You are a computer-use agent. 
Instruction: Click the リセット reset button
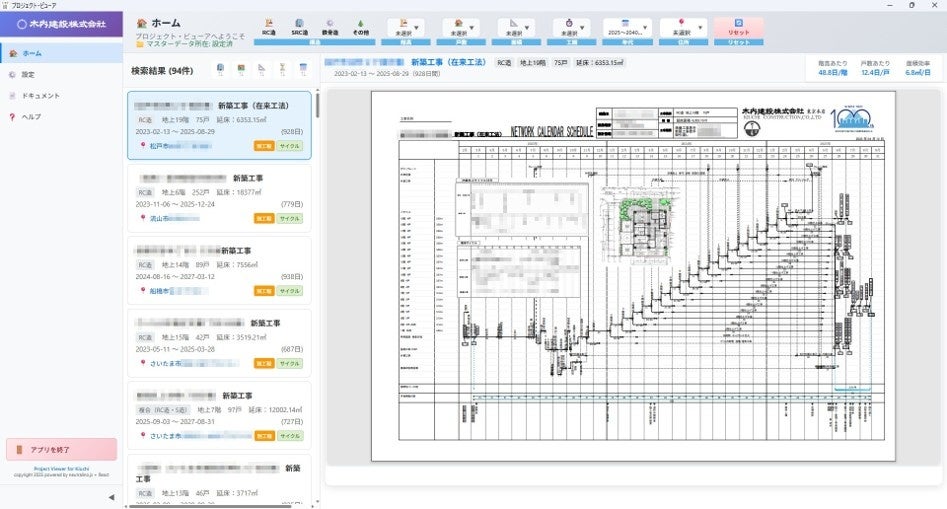(x=738, y=27)
